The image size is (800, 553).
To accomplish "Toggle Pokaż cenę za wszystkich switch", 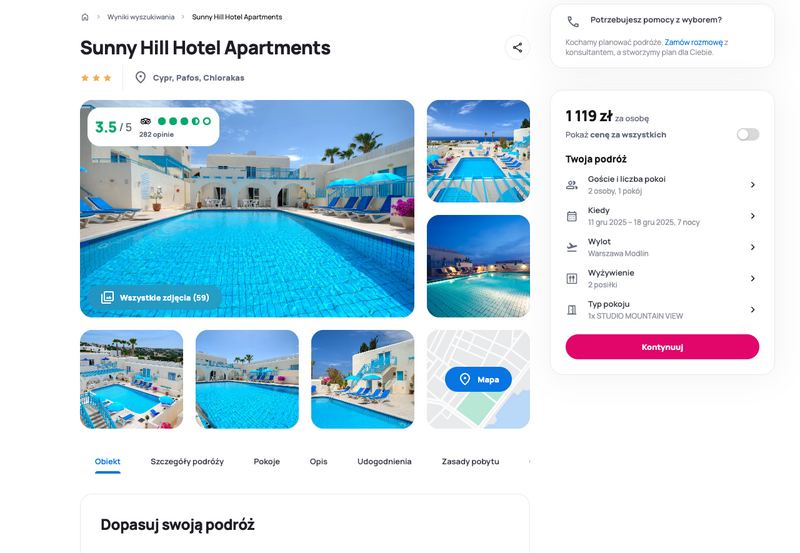I will click(x=748, y=134).
